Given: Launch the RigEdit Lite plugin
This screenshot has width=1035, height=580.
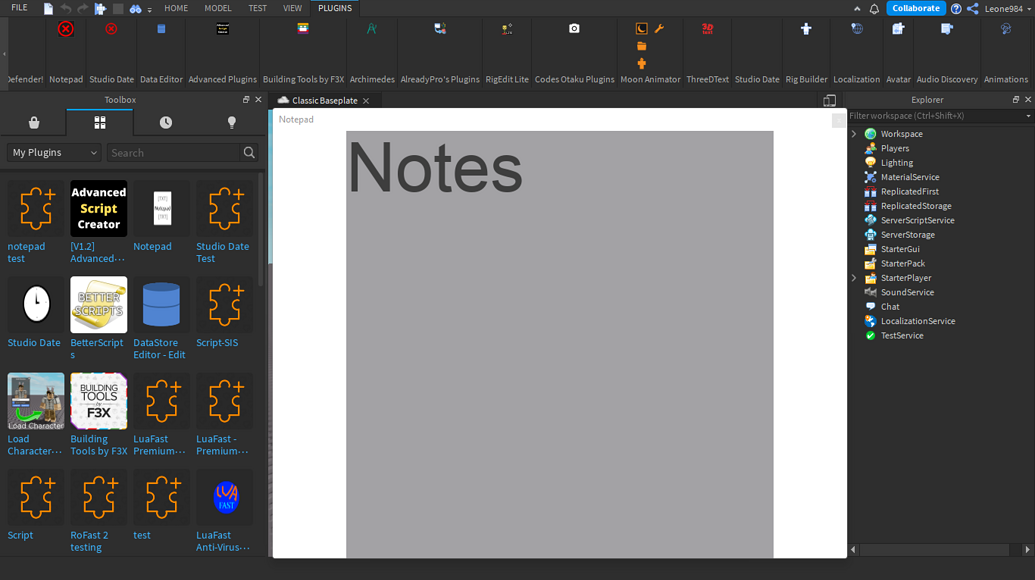Looking at the screenshot, I should pos(507,29).
